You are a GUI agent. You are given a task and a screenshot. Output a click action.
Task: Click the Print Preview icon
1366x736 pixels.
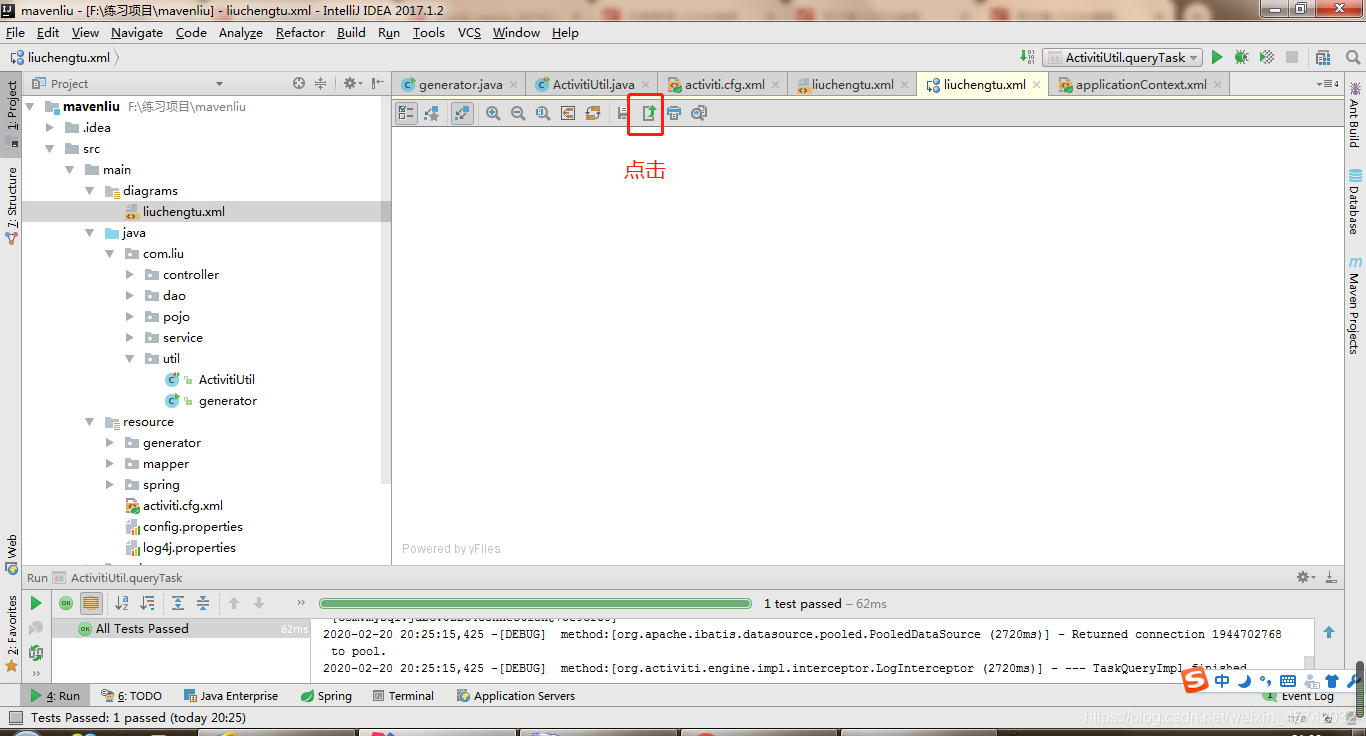pos(699,113)
